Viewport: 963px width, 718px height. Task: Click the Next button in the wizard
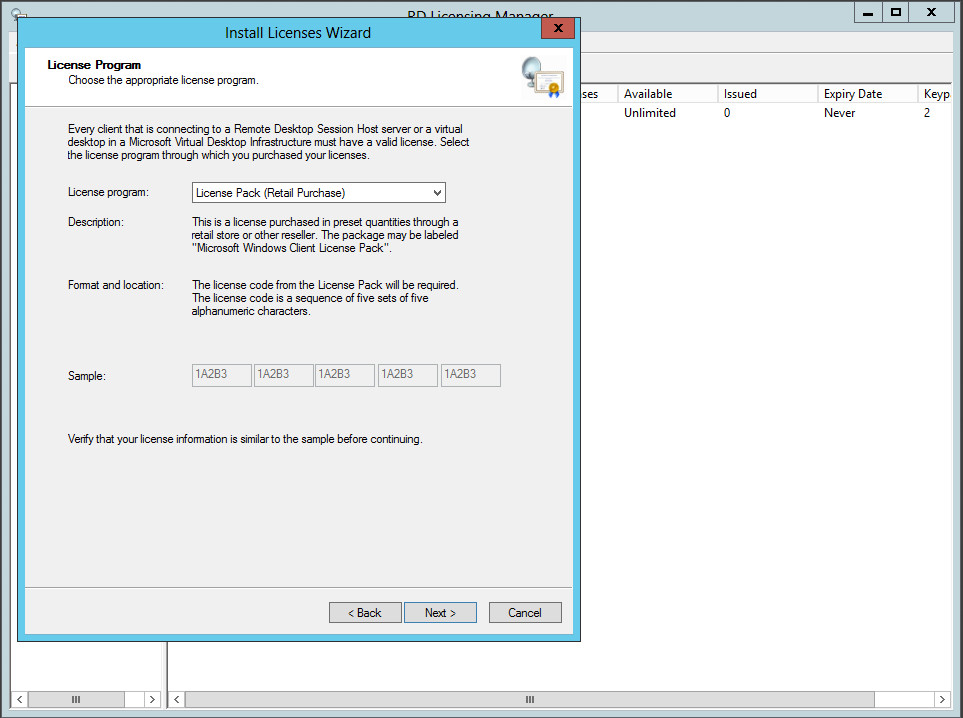(440, 612)
